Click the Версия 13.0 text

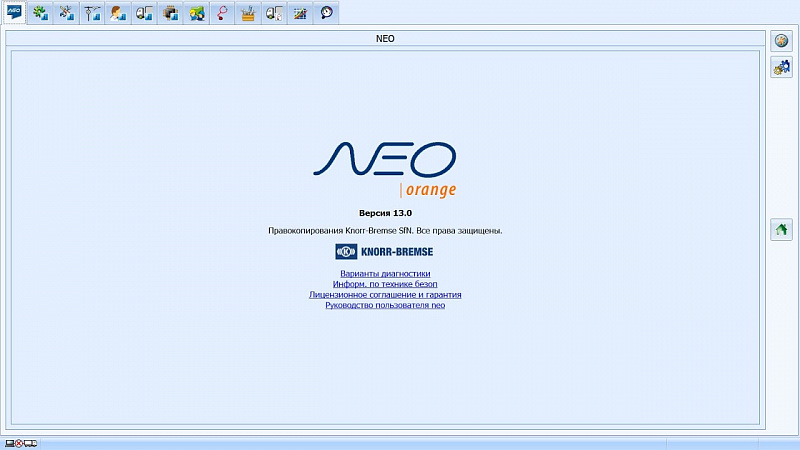click(x=385, y=213)
